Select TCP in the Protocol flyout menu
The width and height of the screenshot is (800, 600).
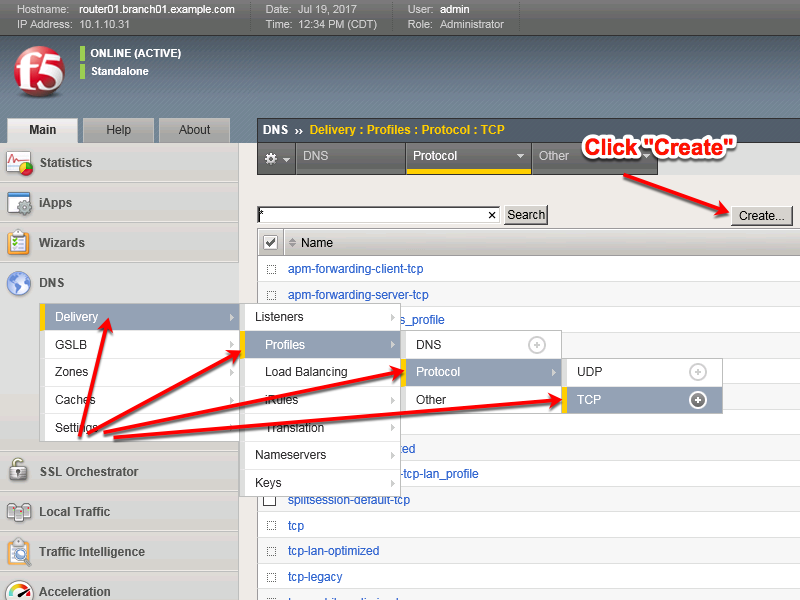pos(642,400)
